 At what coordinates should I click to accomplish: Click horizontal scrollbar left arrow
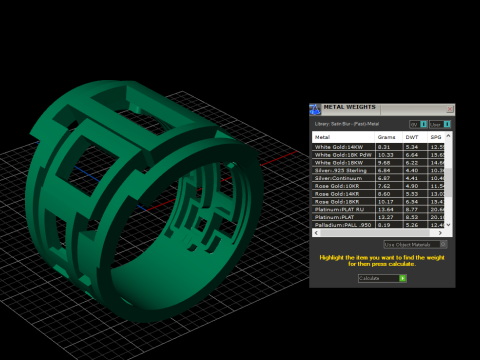pyautogui.click(x=317, y=233)
